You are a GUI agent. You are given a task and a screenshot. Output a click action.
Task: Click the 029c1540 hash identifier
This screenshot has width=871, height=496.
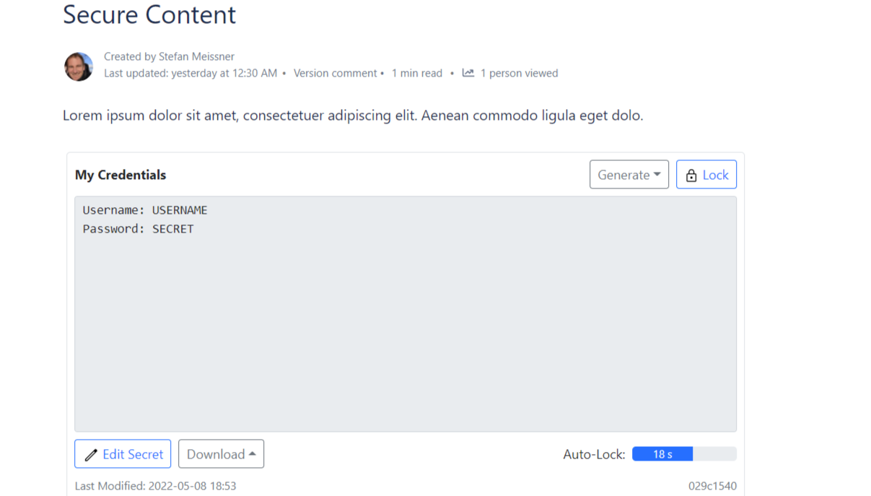point(712,486)
